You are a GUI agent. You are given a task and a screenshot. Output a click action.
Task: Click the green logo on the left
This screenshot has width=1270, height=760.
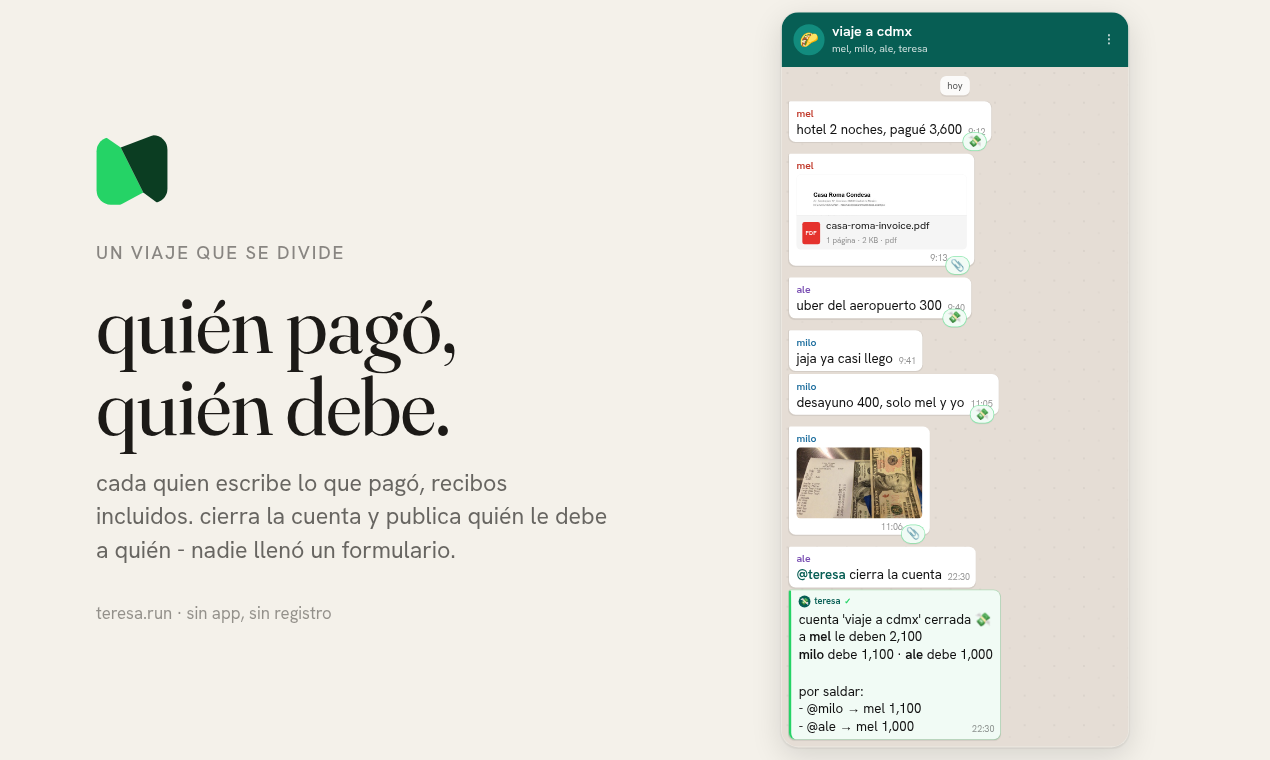(x=132, y=170)
